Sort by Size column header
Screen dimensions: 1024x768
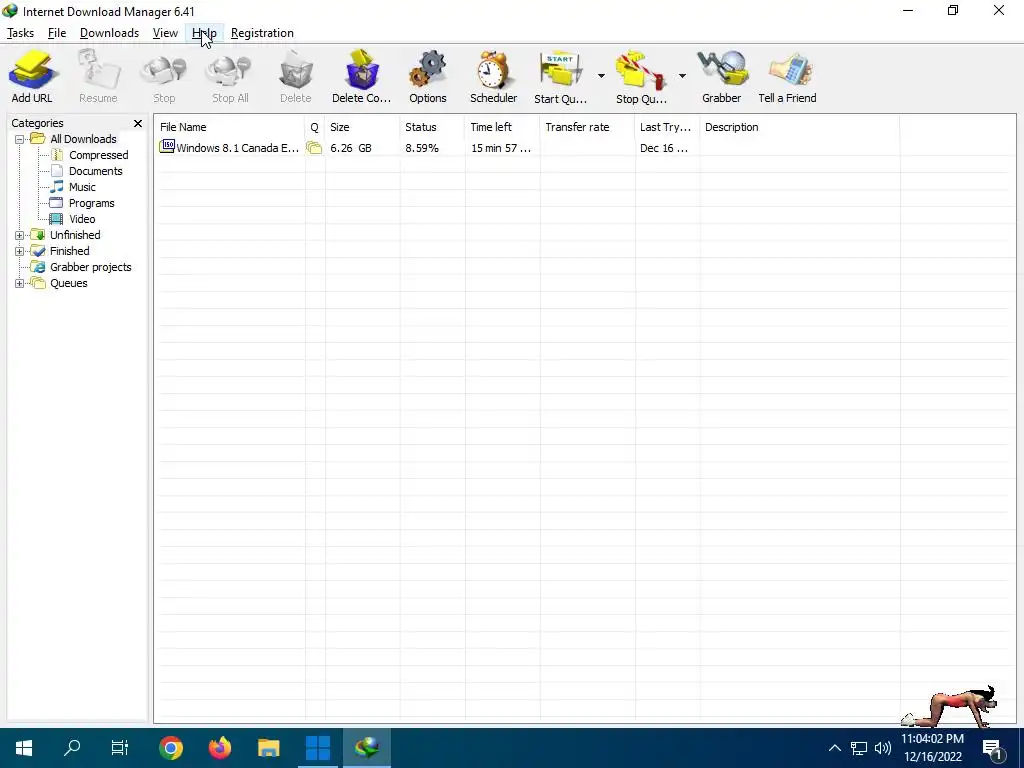pyautogui.click(x=362, y=127)
